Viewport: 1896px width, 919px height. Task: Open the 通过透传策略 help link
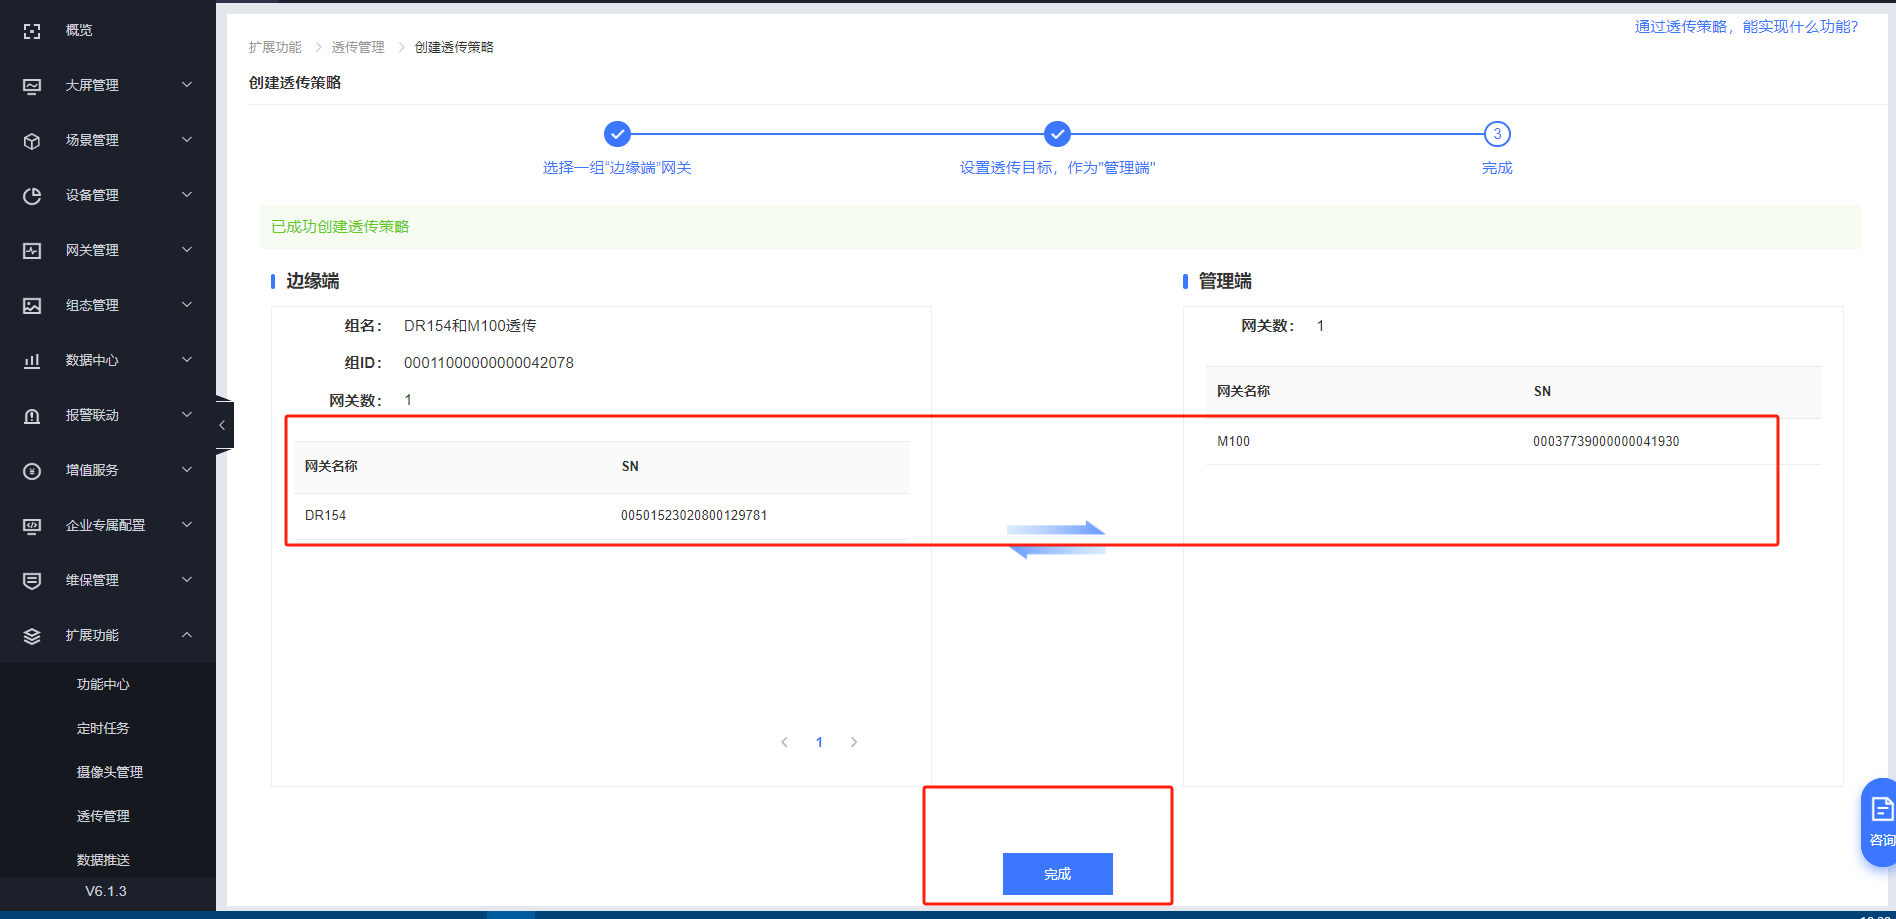tap(1746, 27)
